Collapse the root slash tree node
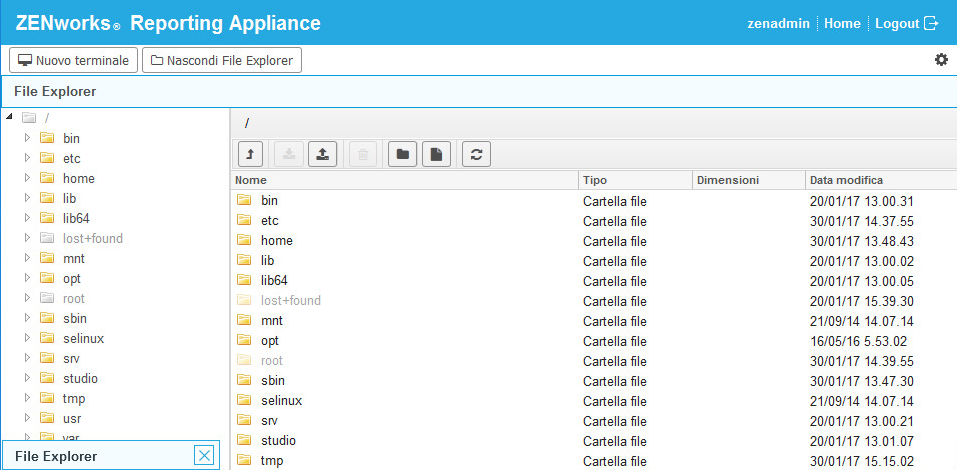 10,118
